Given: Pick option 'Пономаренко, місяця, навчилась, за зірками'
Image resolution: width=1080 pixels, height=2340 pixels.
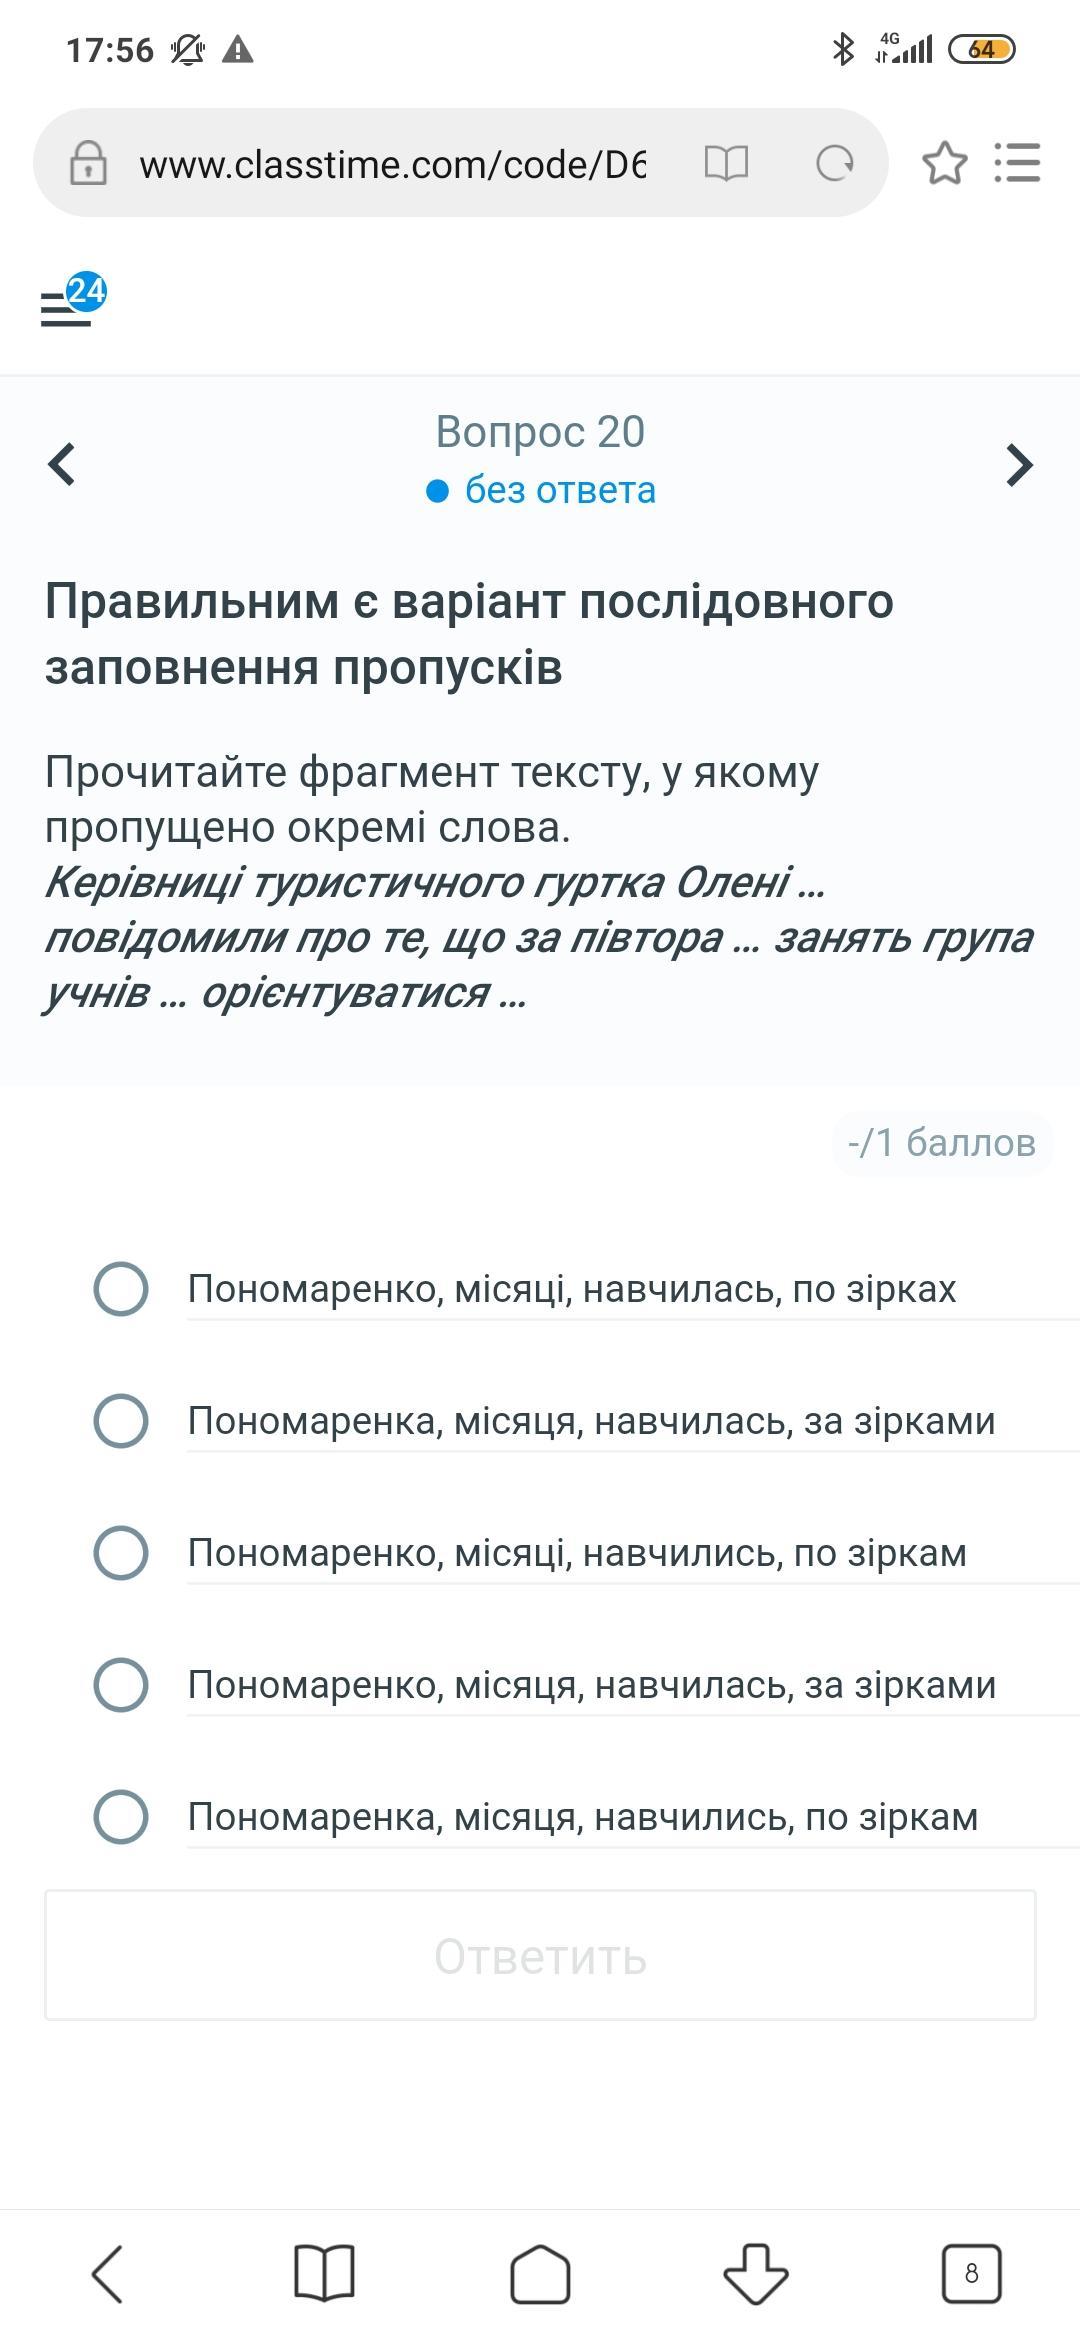Looking at the screenshot, I should (x=121, y=1684).
